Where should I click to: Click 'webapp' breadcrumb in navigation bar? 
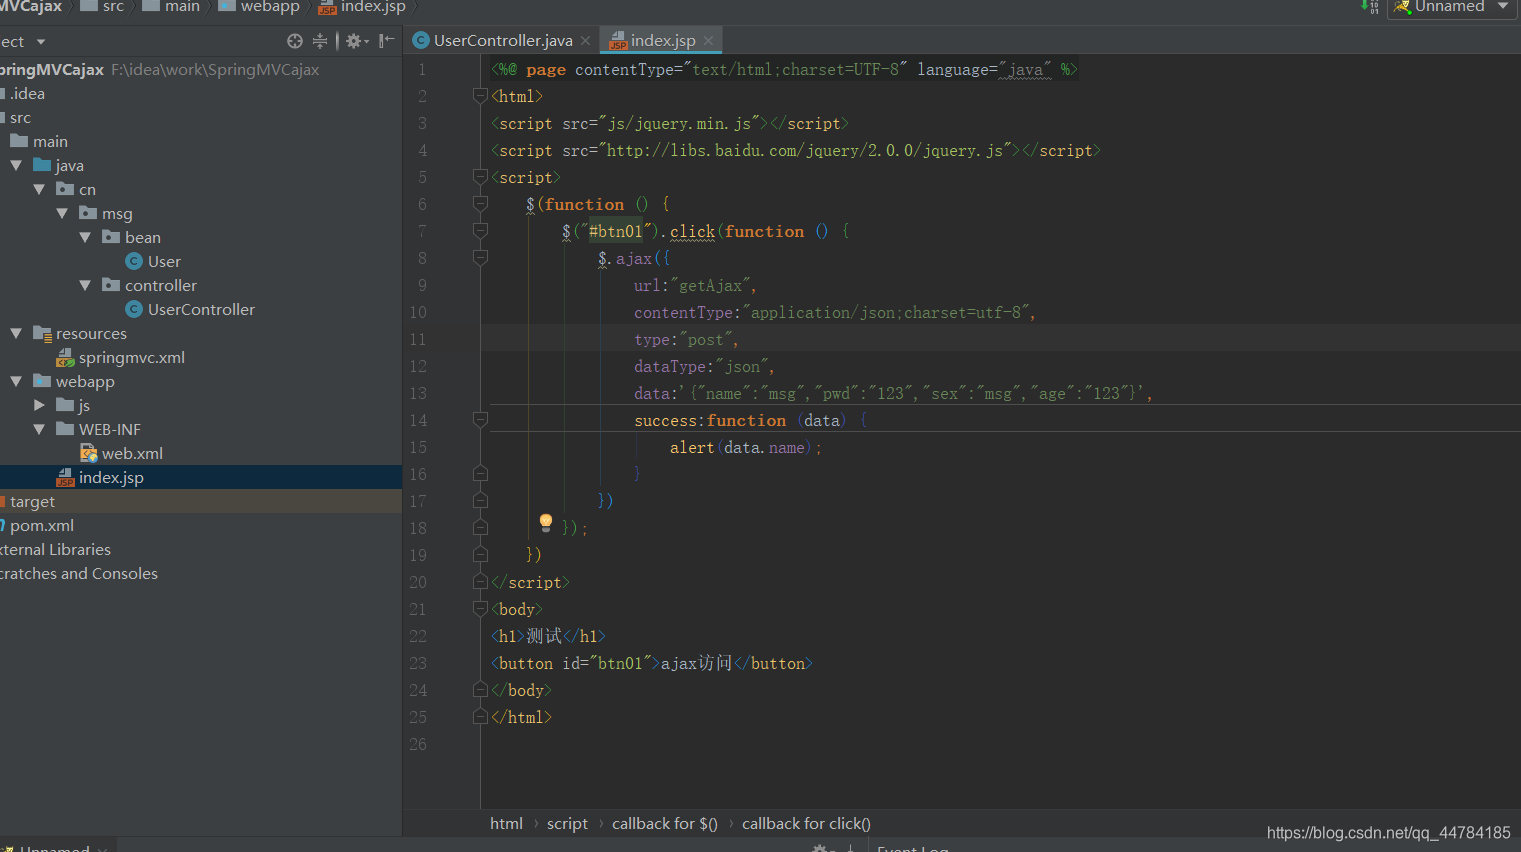point(270,7)
